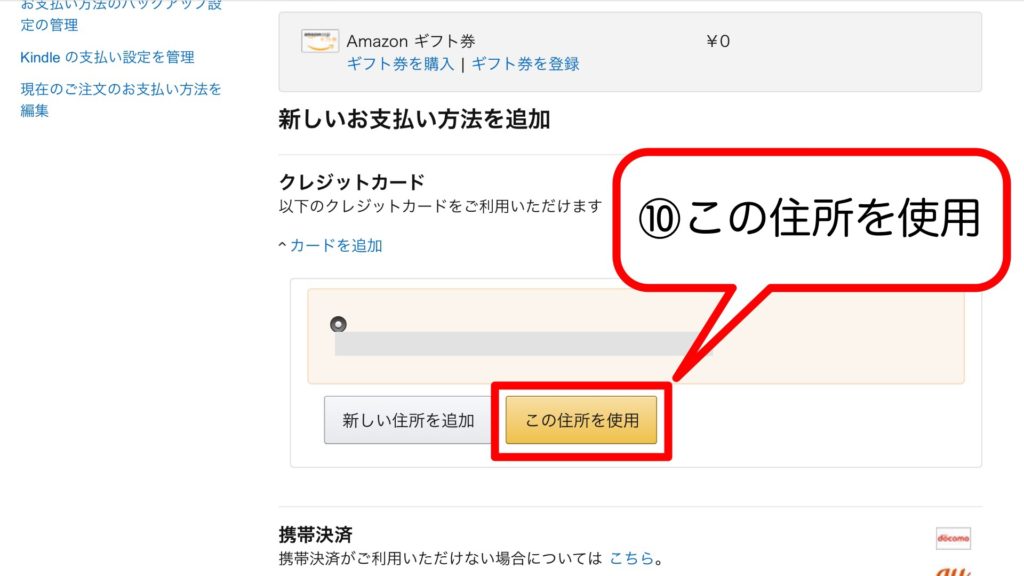Click the Amazon gift card icon

point(319,41)
